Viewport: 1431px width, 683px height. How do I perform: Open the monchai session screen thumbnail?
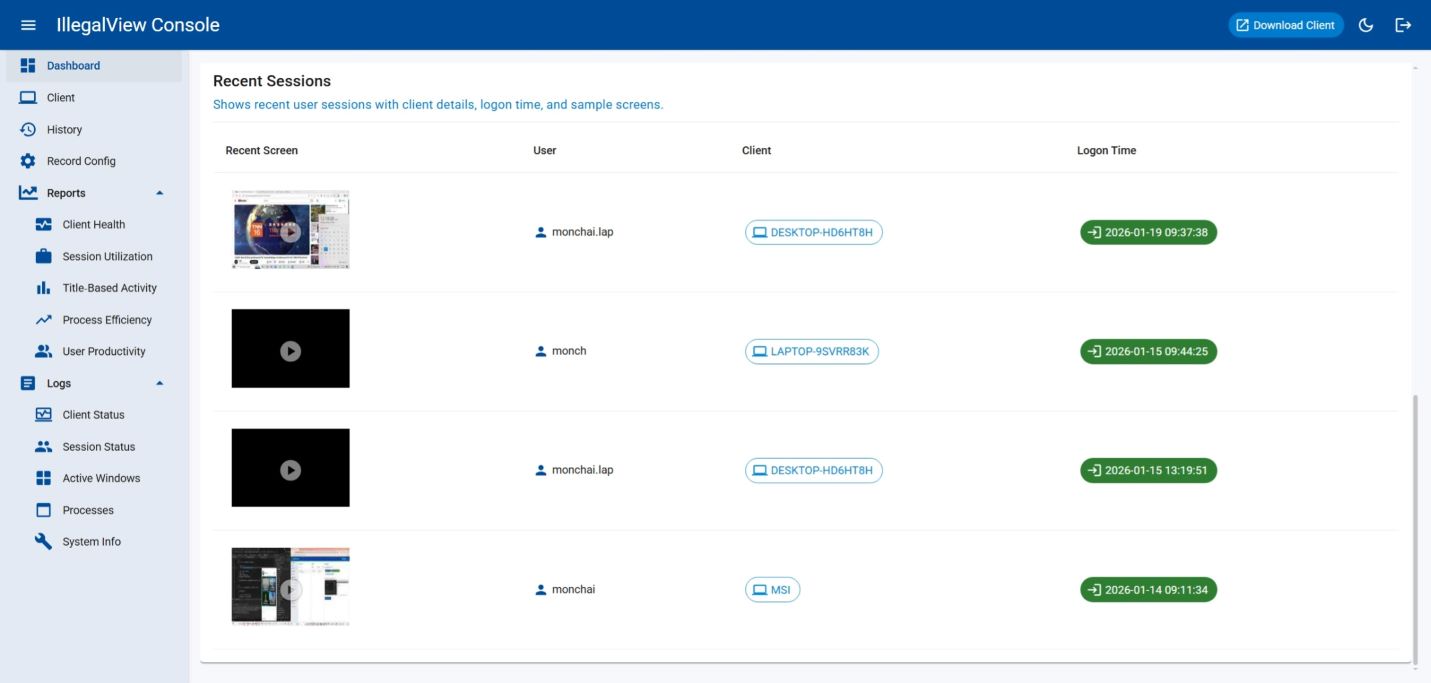coord(290,589)
